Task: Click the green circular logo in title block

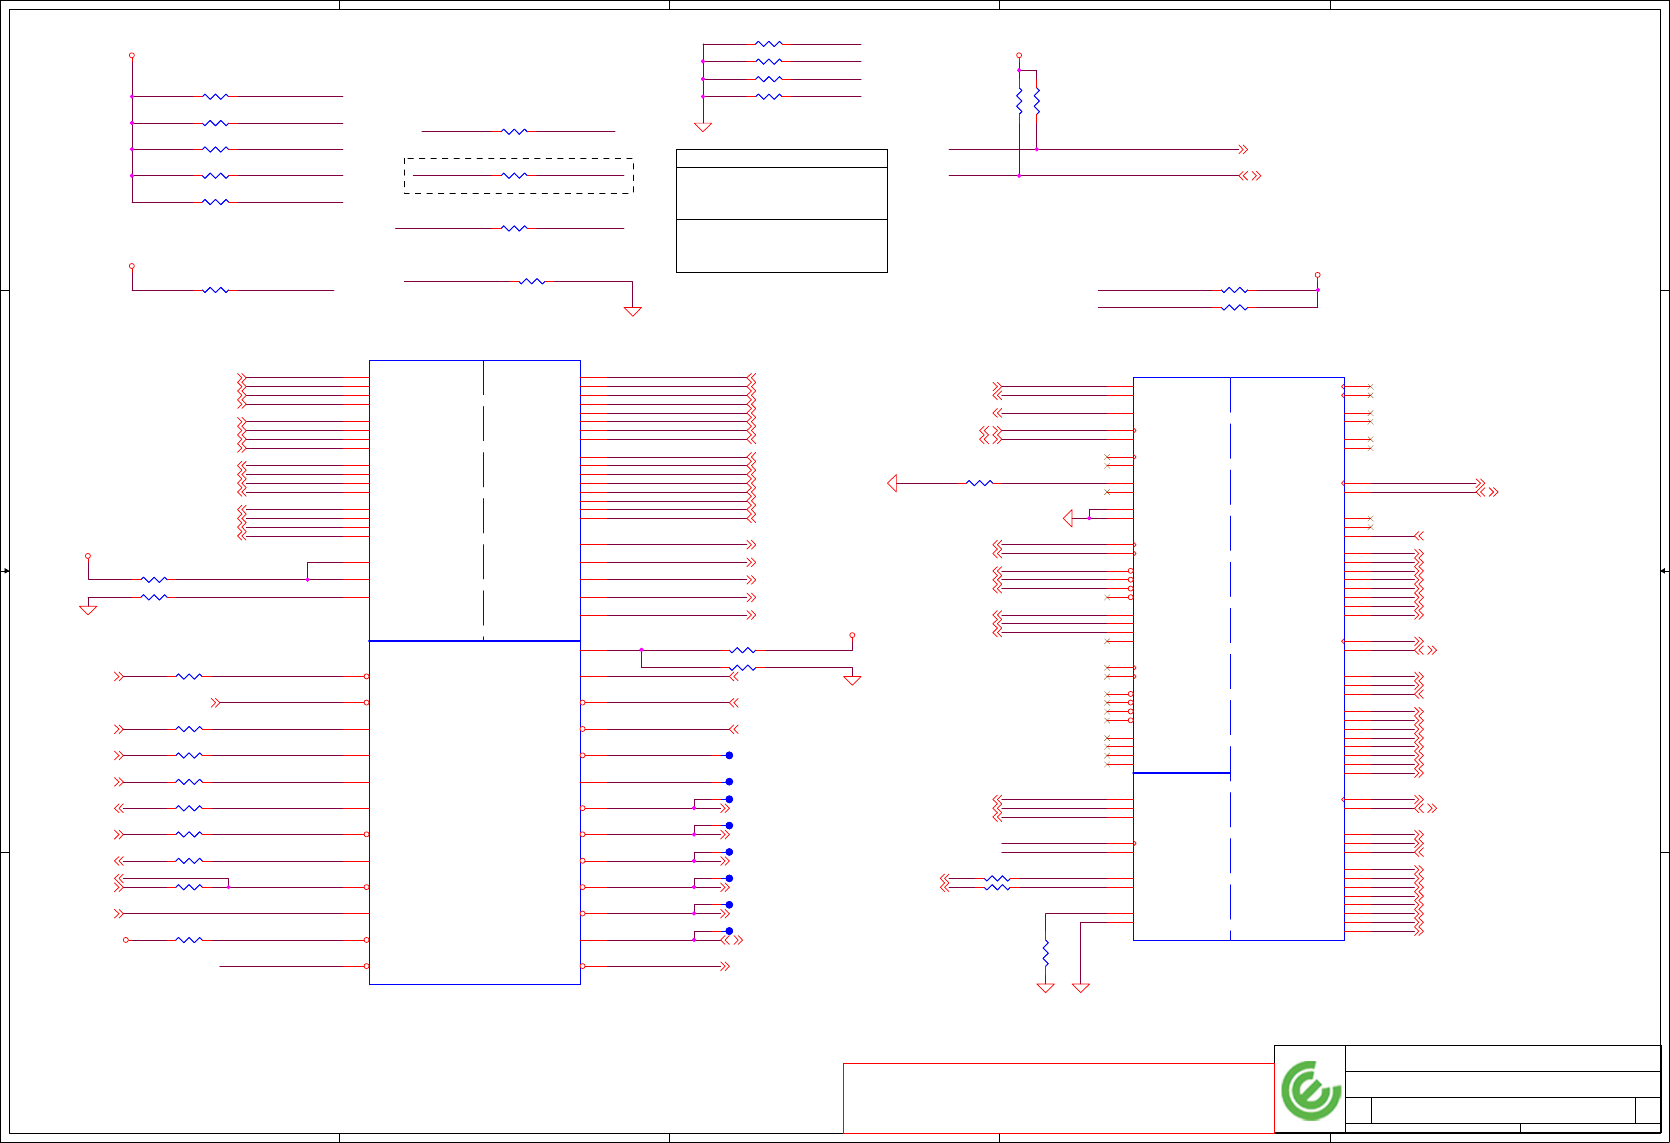Action: [x=1311, y=1090]
